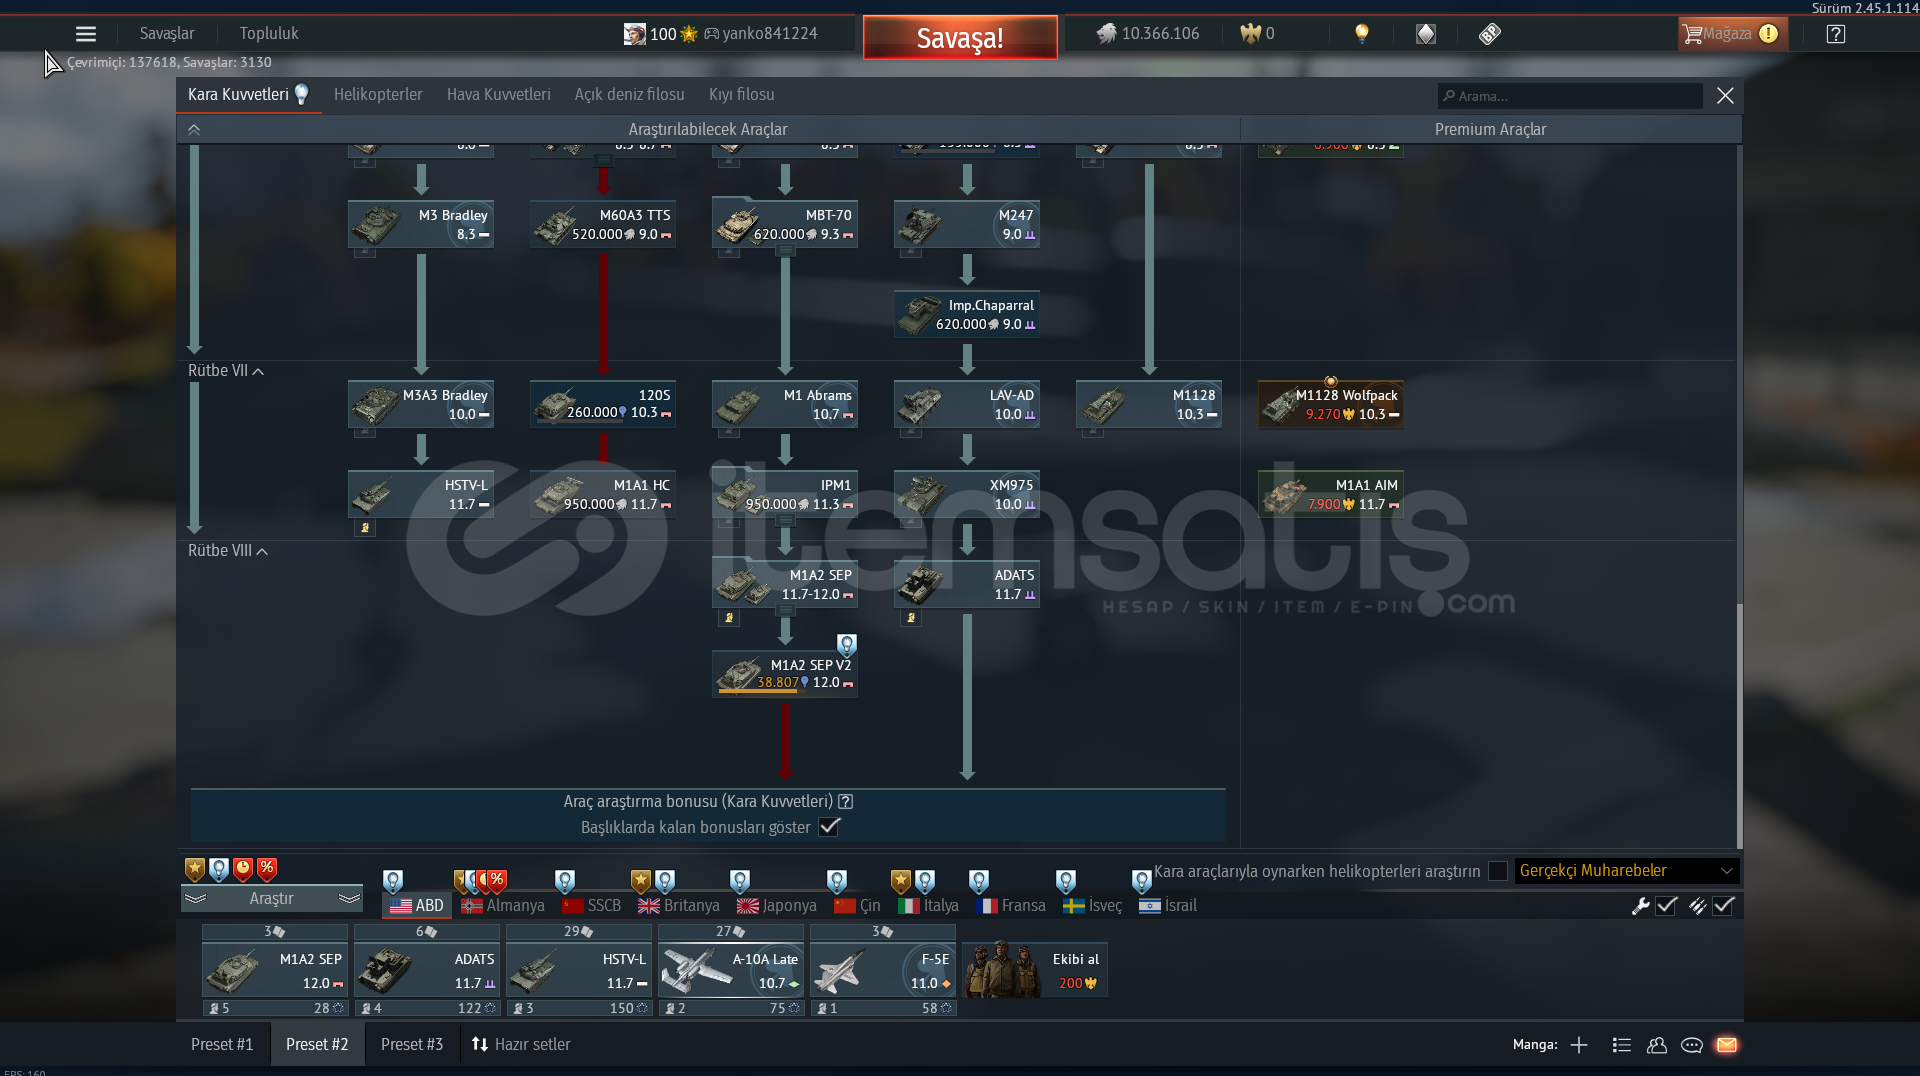The image size is (1920, 1076).
Task: Select the Japonya nation tab
Action: click(x=777, y=906)
